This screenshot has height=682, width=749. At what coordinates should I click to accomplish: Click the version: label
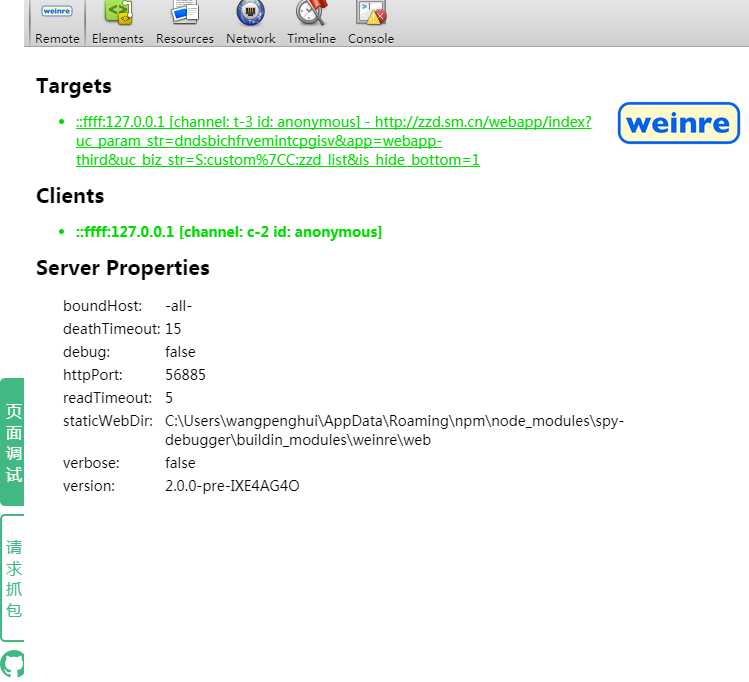(89, 486)
